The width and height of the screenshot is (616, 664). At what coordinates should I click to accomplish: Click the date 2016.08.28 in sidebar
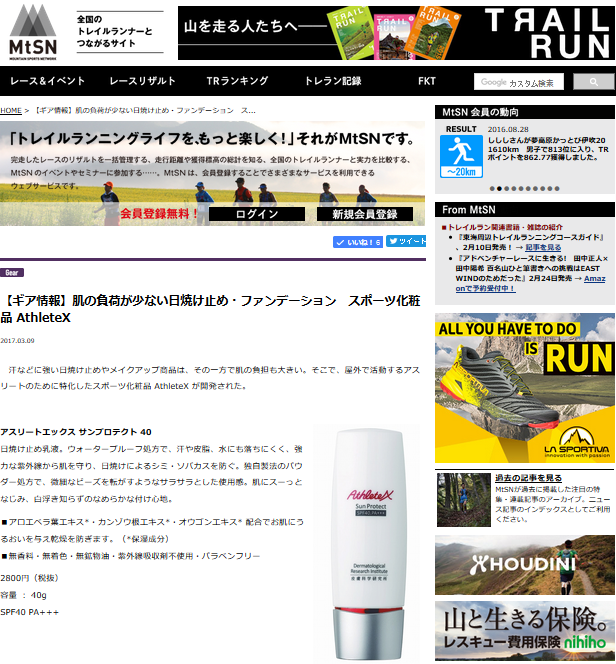click(x=508, y=129)
